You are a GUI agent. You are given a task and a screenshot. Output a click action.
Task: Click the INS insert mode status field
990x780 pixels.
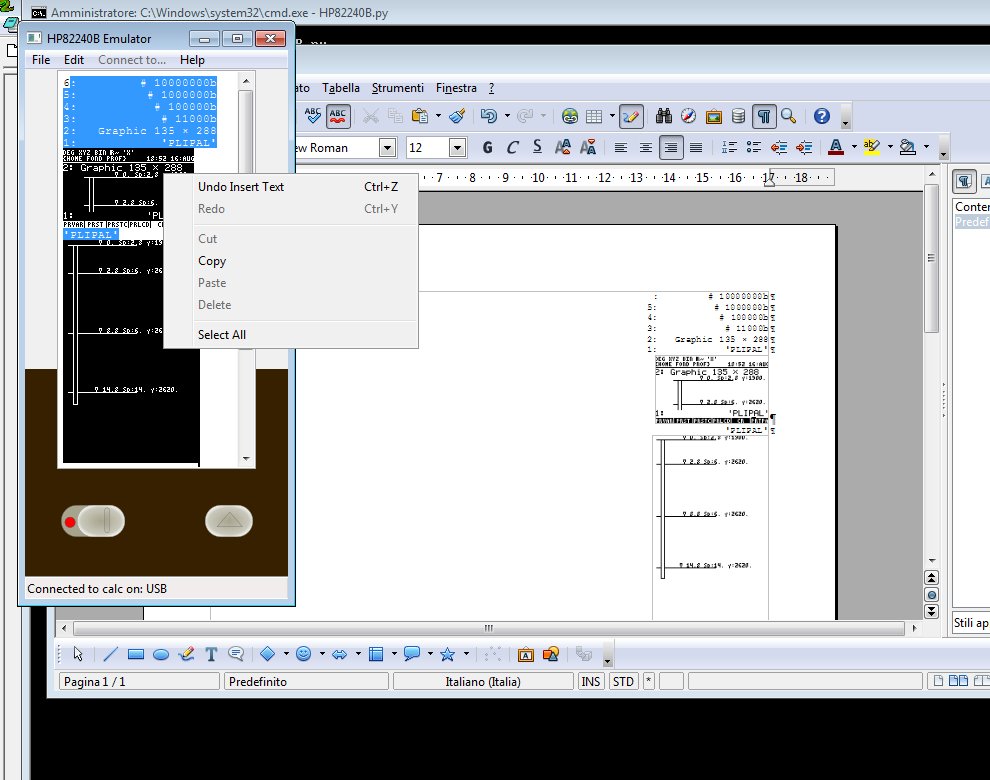click(591, 681)
